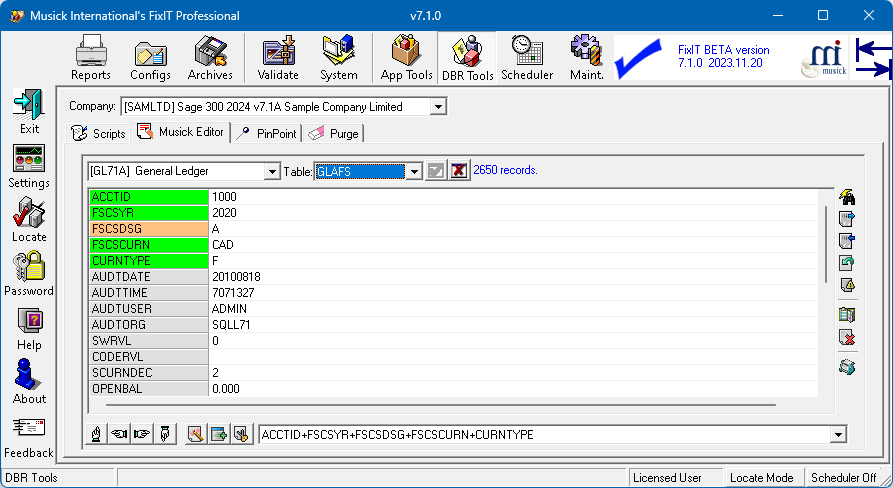Open the Configs folder icon
893x488 pixels.
point(150,58)
